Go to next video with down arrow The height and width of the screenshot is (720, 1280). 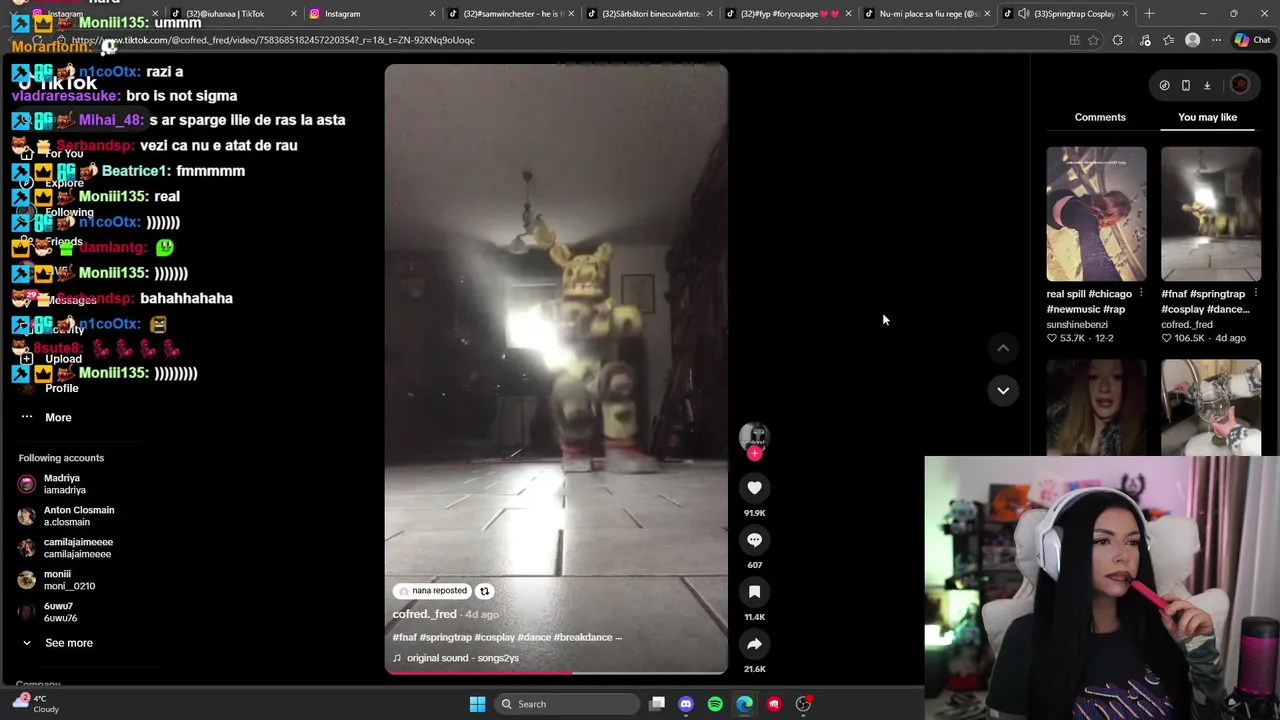click(x=1003, y=390)
